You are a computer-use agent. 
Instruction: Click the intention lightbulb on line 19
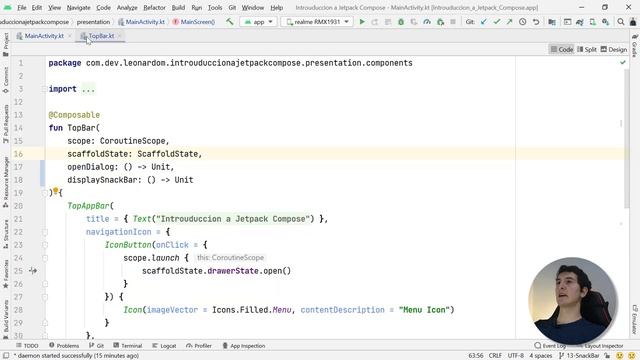[x=56, y=191]
